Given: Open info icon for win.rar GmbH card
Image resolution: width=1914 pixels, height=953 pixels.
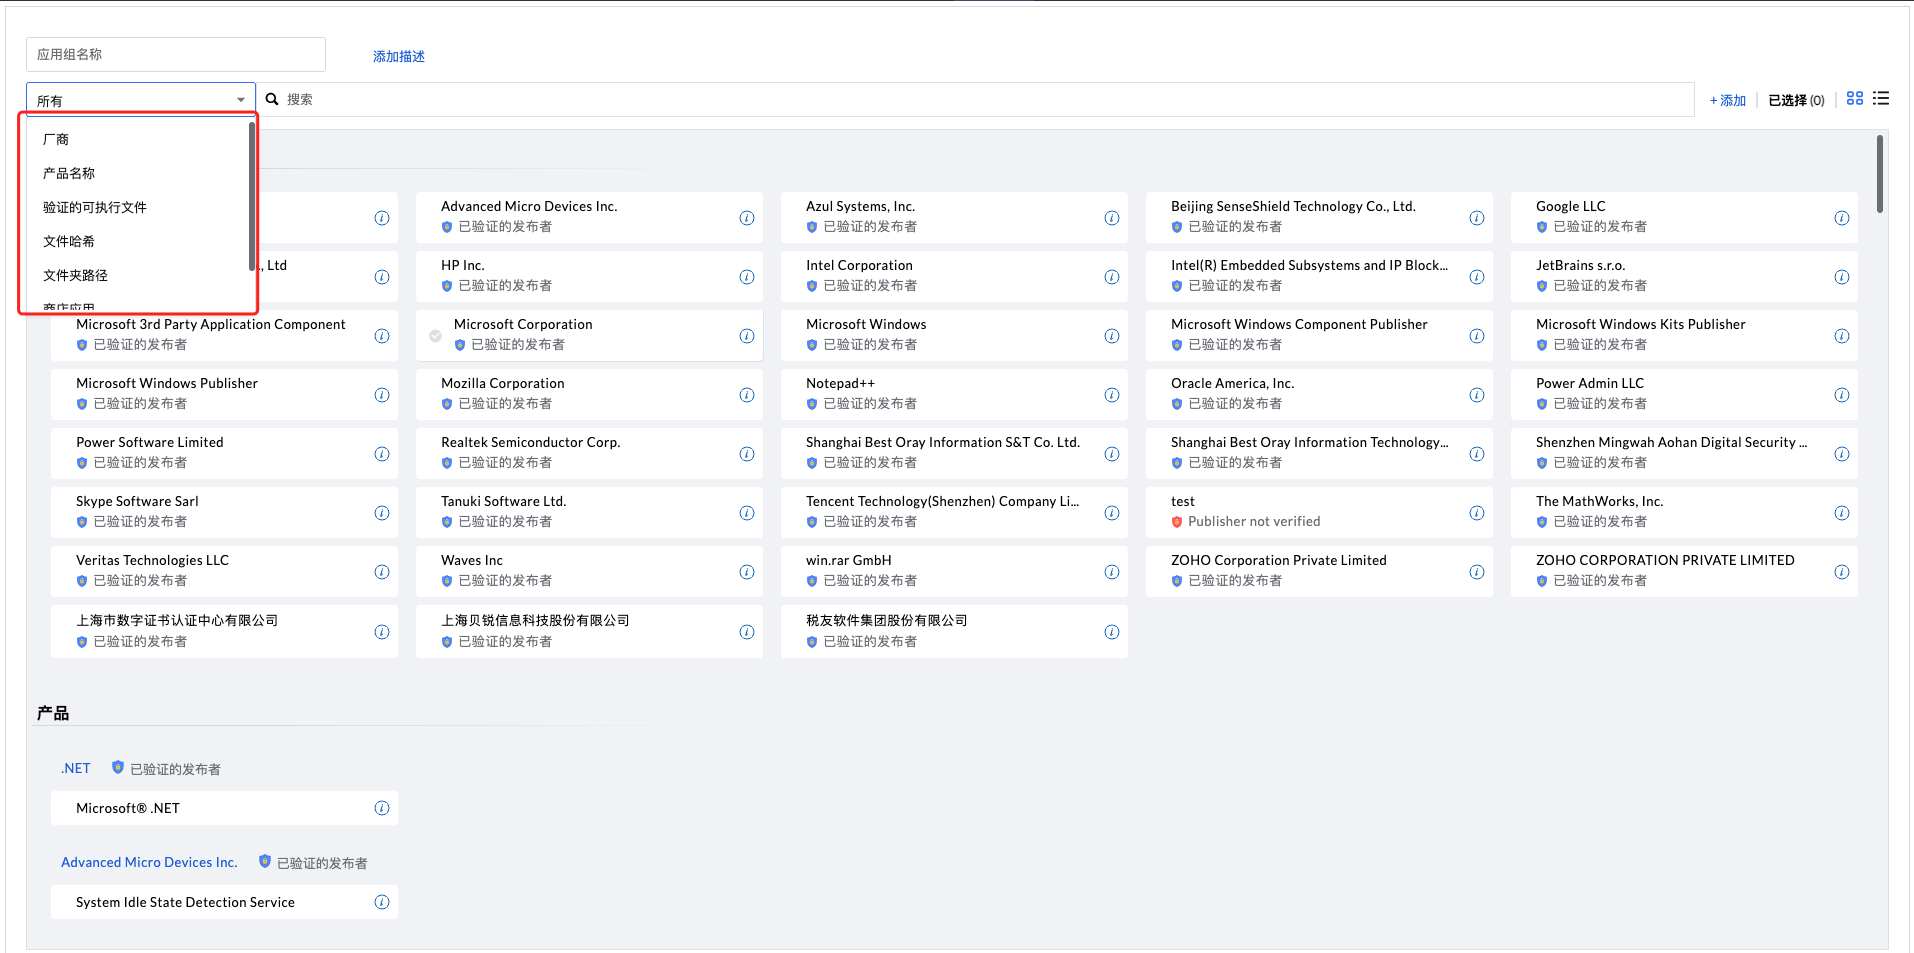Looking at the screenshot, I should pyautogui.click(x=1112, y=572).
